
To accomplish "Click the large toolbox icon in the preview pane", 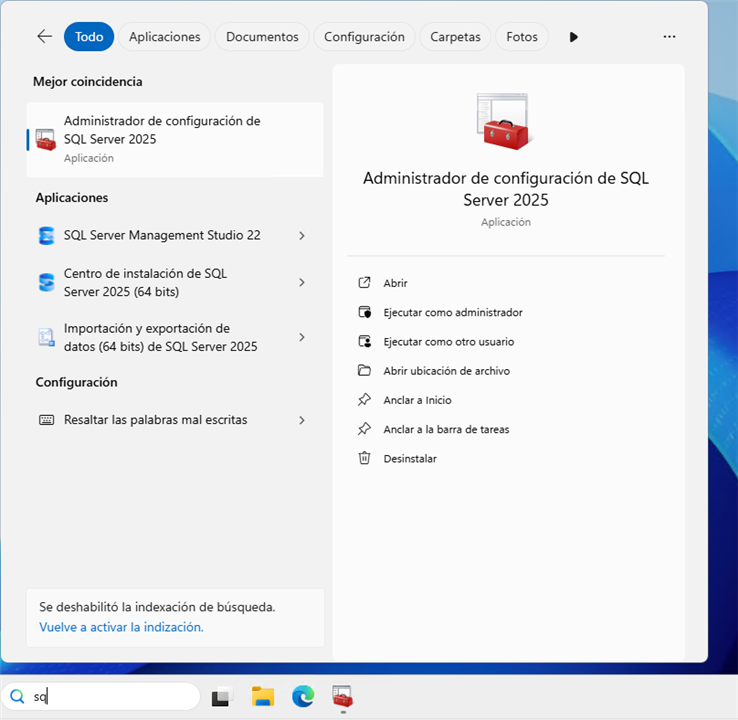I will 505,122.
